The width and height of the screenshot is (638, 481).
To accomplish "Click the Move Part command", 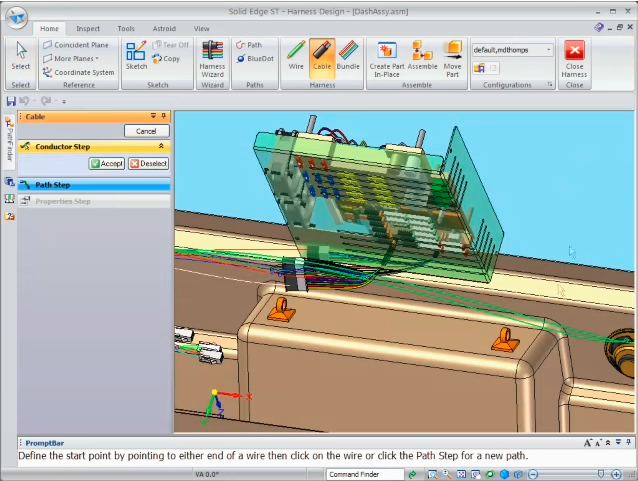I will pyautogui.click(x=452, y=59).
